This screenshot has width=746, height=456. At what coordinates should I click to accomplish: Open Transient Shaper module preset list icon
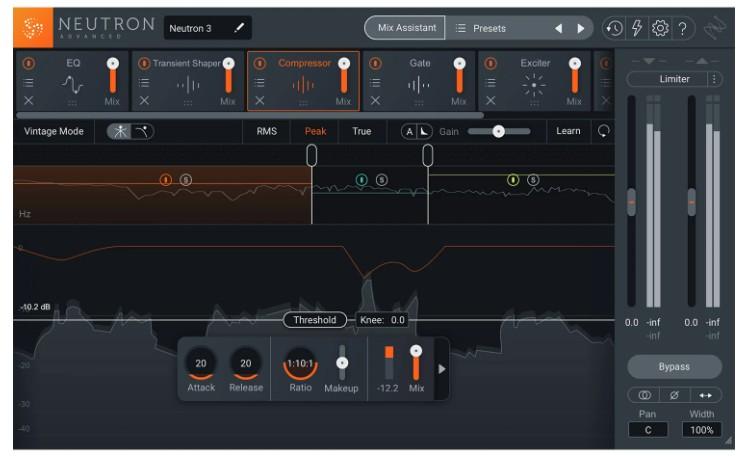pyautogui.click(x=144, y=83)
